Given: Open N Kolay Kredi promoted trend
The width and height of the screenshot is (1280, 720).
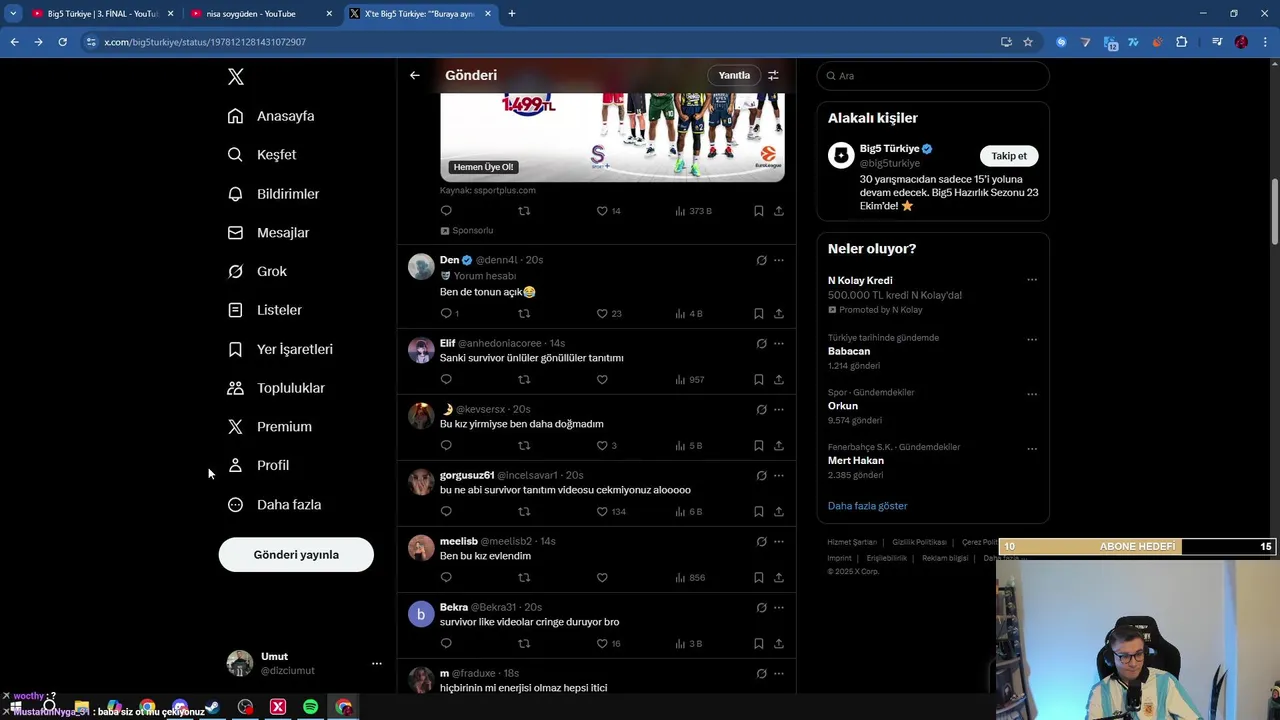Looking at the screenshot, I should point(933,295).
